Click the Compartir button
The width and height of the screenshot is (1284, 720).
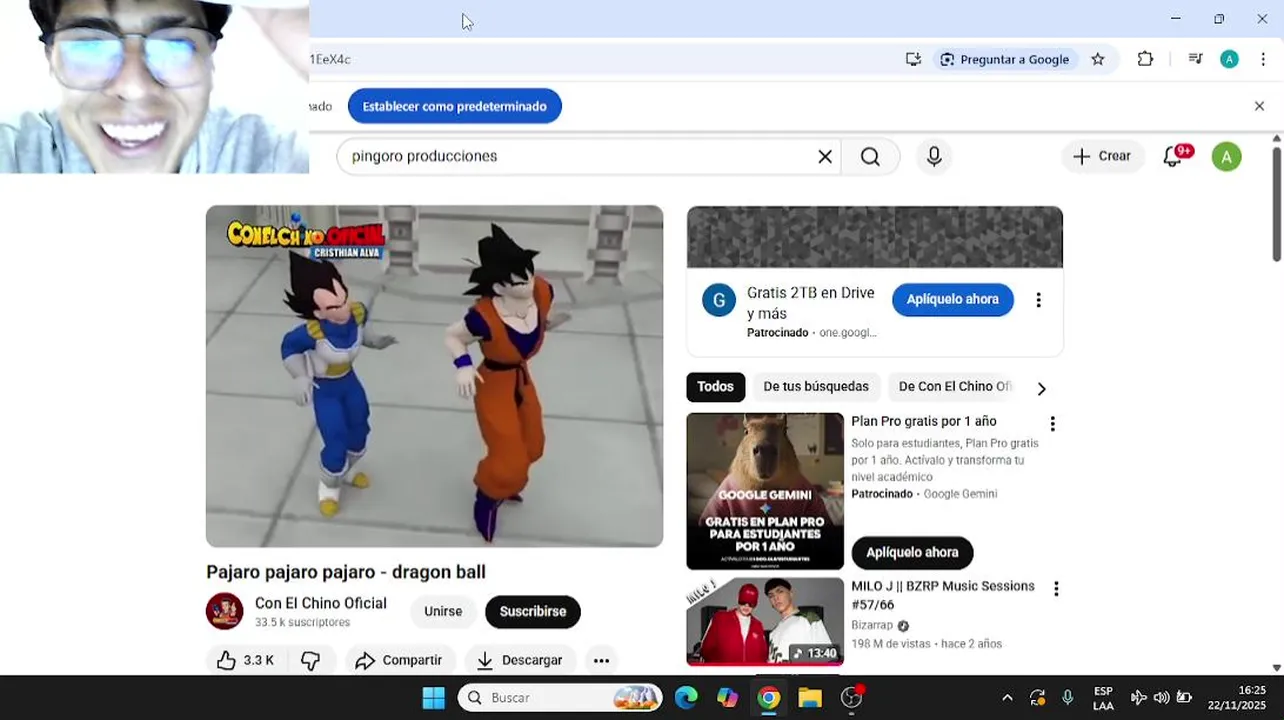point(400,660)
